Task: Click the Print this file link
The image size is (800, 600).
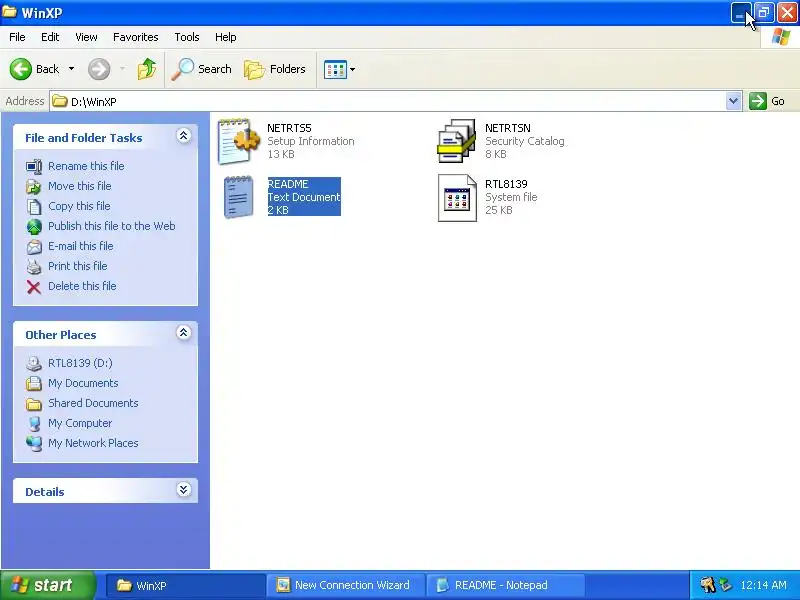Action: point(78,266)
